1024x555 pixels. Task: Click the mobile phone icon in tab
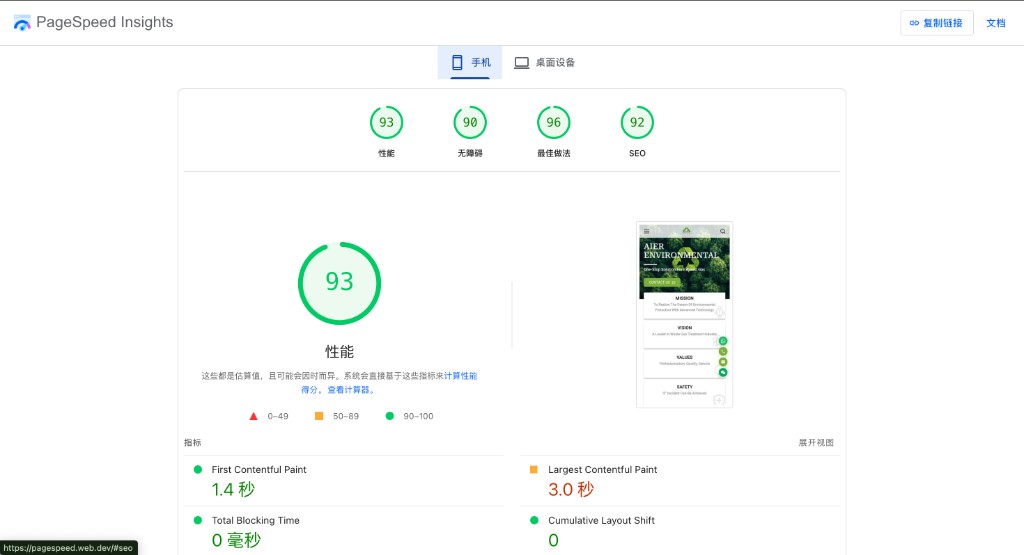point(457,63)
